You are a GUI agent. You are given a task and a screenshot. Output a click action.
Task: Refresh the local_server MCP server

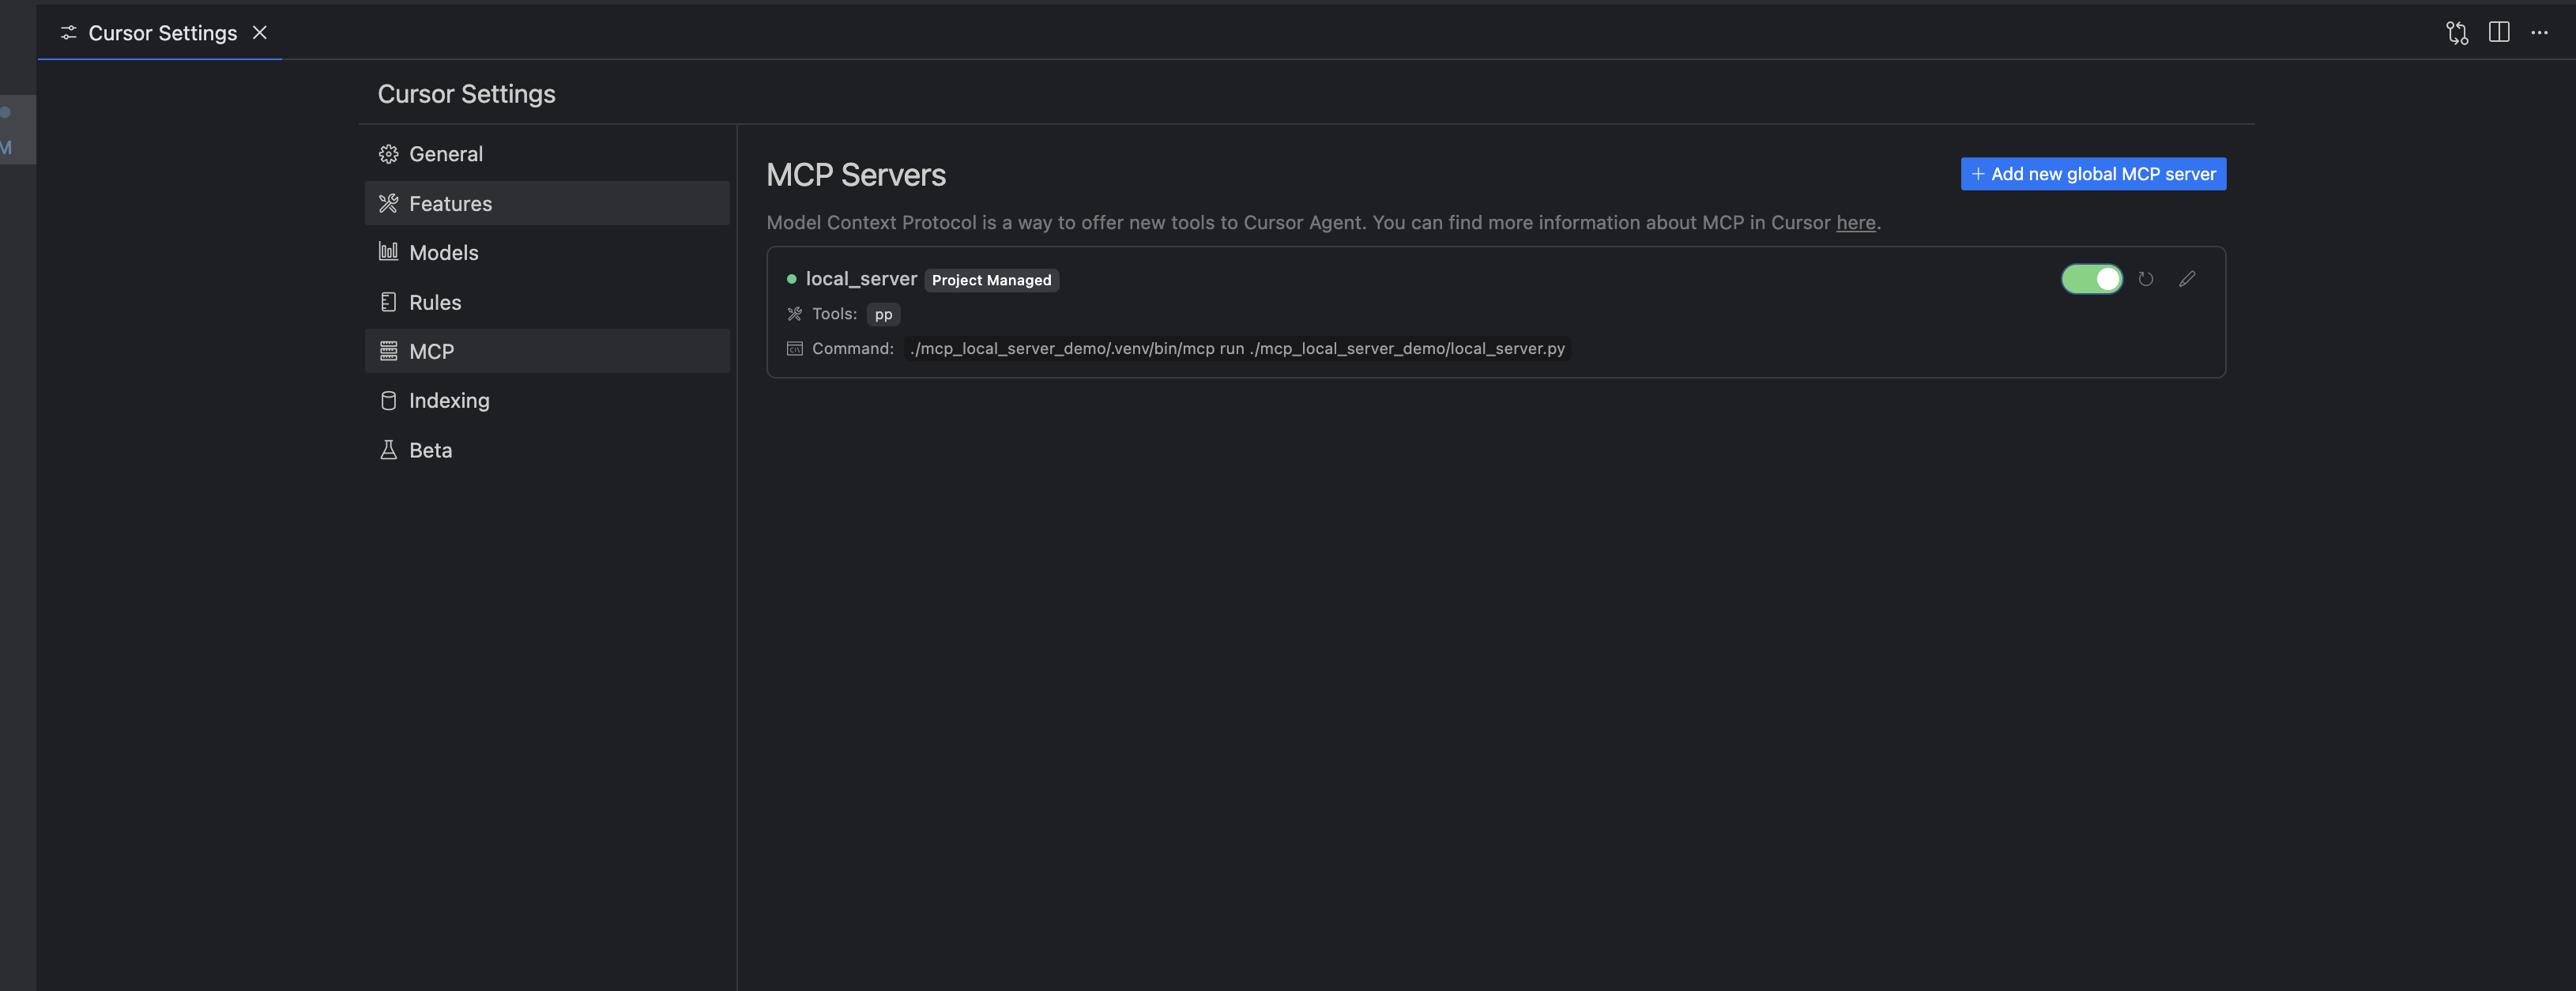(x=2145, y=279)
